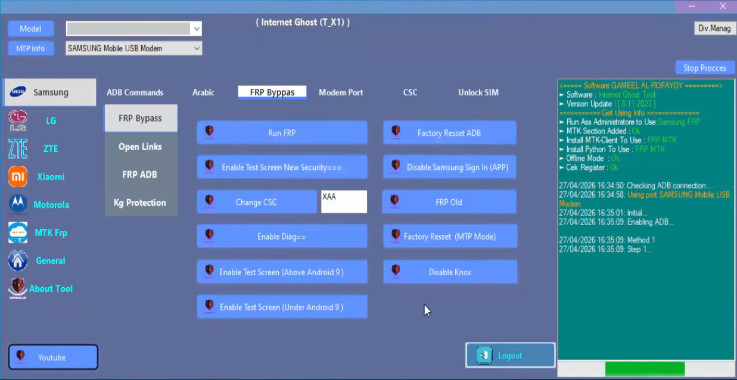Click the Logout door icon

click(x=484, y=355)
